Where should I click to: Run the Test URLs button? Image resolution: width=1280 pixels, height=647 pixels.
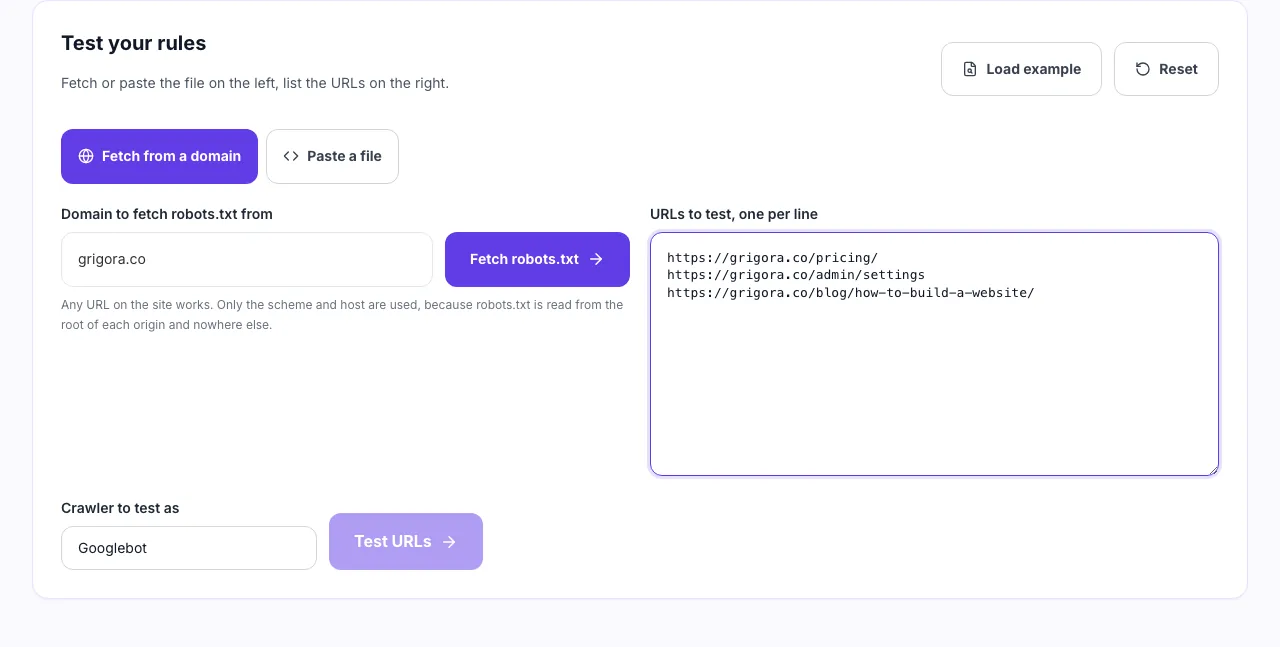[406, 542]
